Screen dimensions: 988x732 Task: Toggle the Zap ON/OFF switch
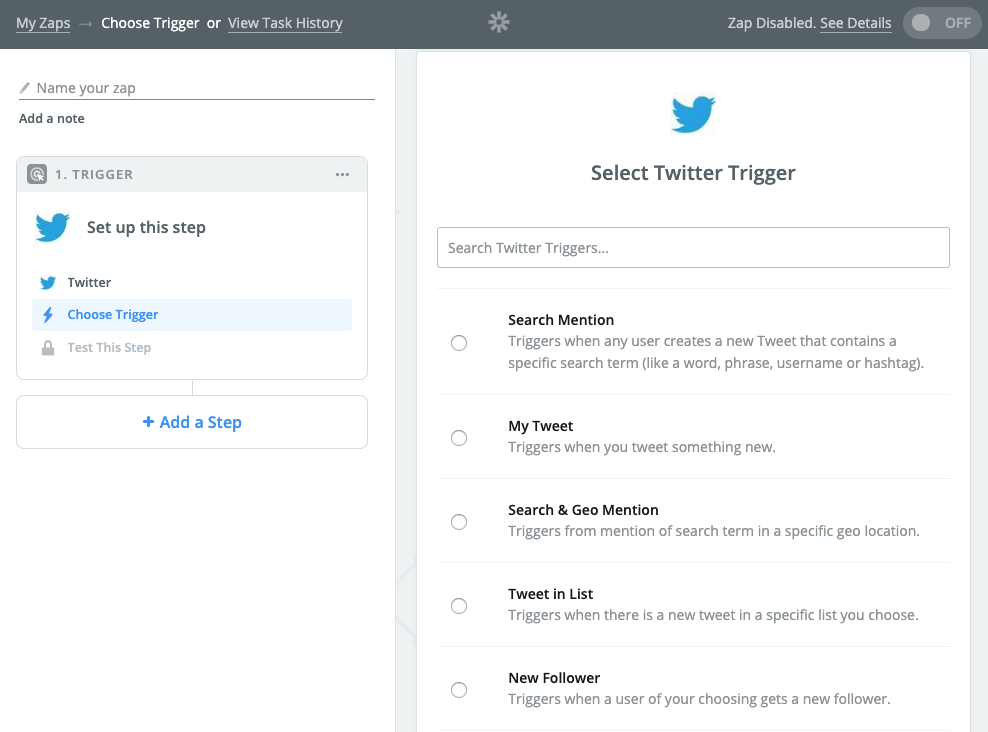942,23
